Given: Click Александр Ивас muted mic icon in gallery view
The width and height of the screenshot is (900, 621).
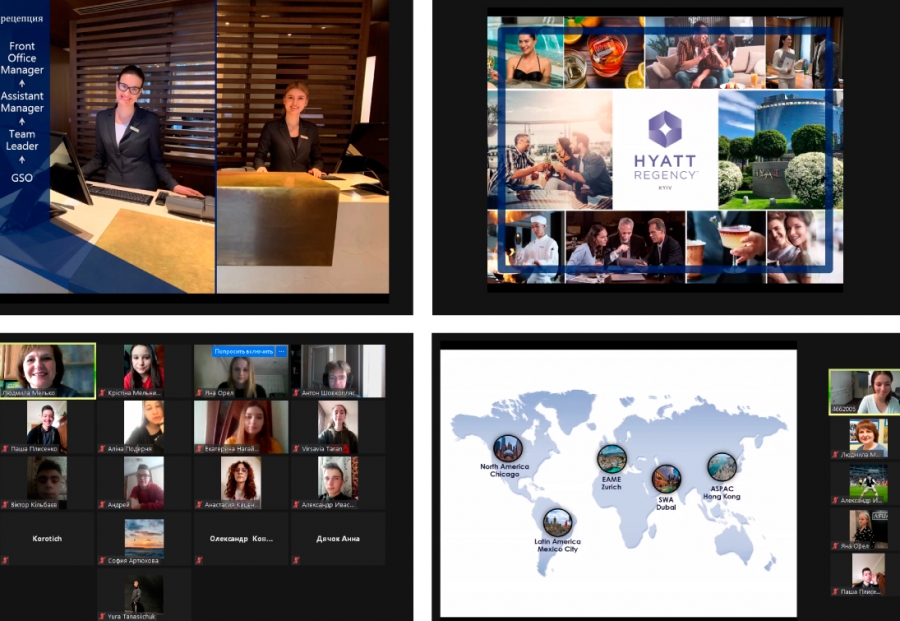Looking at the screenshot, I should point(296,505).
